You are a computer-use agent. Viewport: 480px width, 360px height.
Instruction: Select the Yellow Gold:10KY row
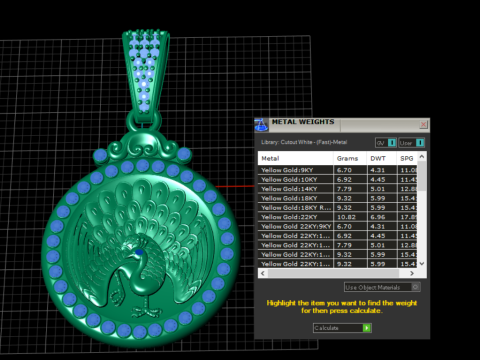coord(337,179)
